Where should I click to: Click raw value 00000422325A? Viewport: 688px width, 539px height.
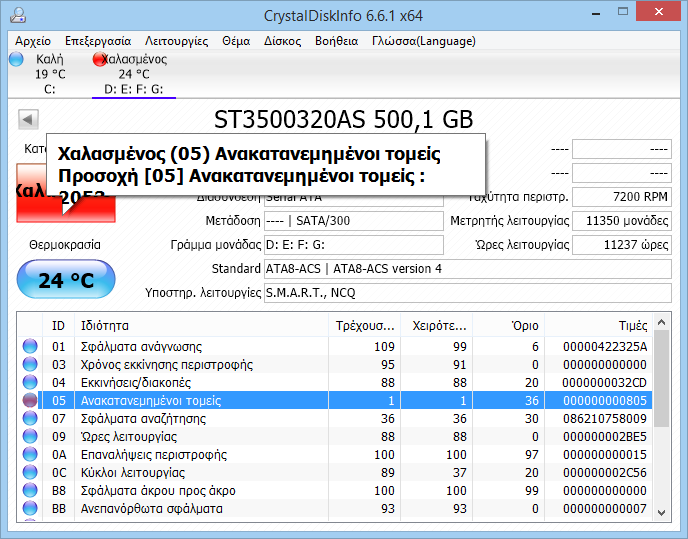click(x=605, y=347)
